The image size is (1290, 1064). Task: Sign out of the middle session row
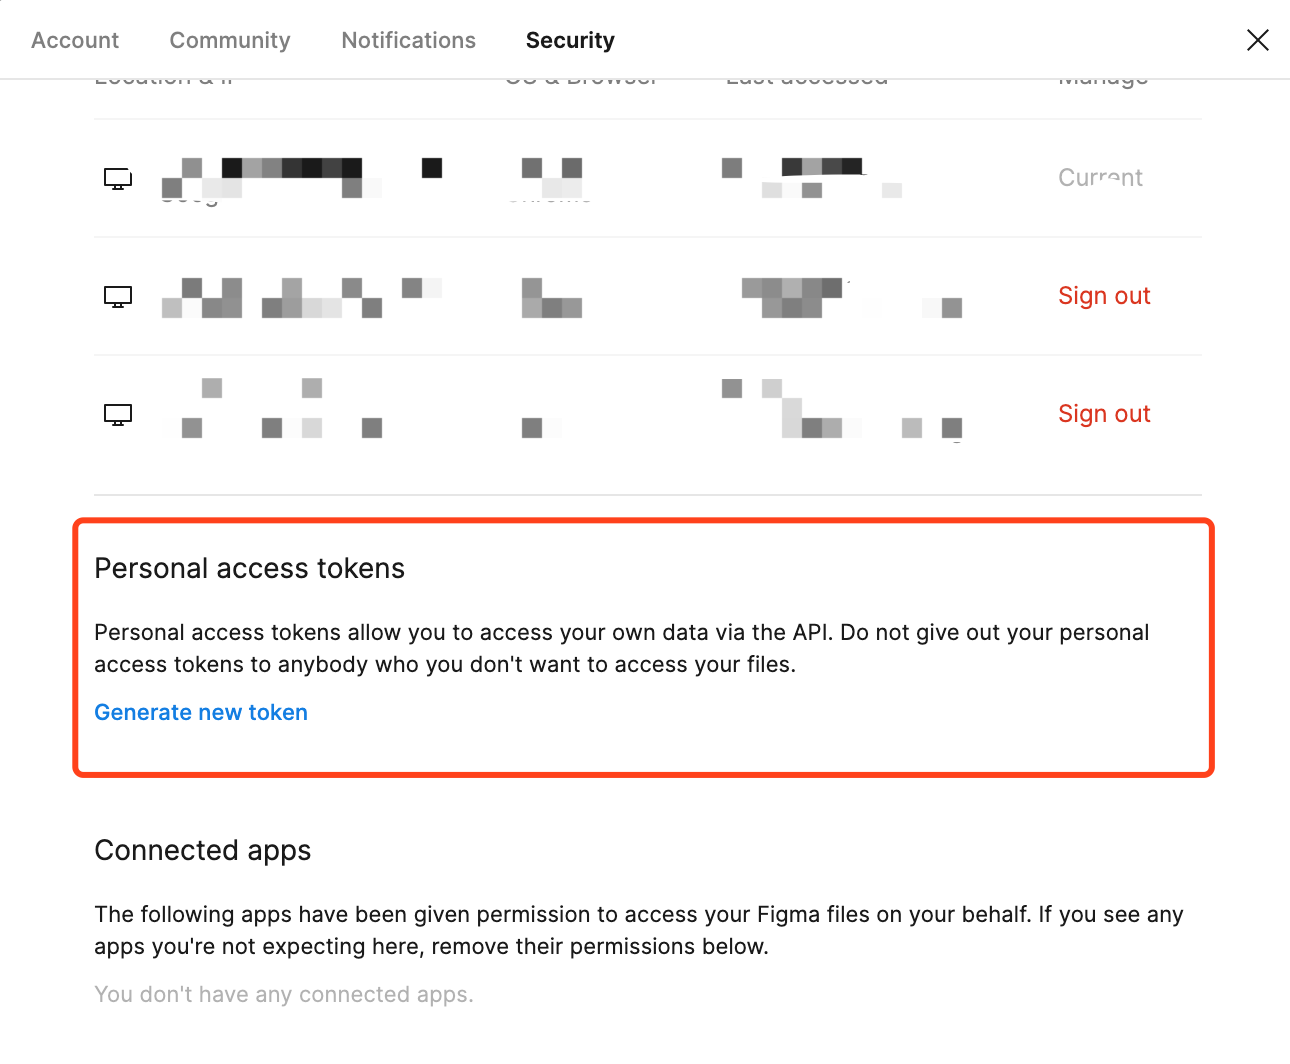click(x=1104, y=296)
